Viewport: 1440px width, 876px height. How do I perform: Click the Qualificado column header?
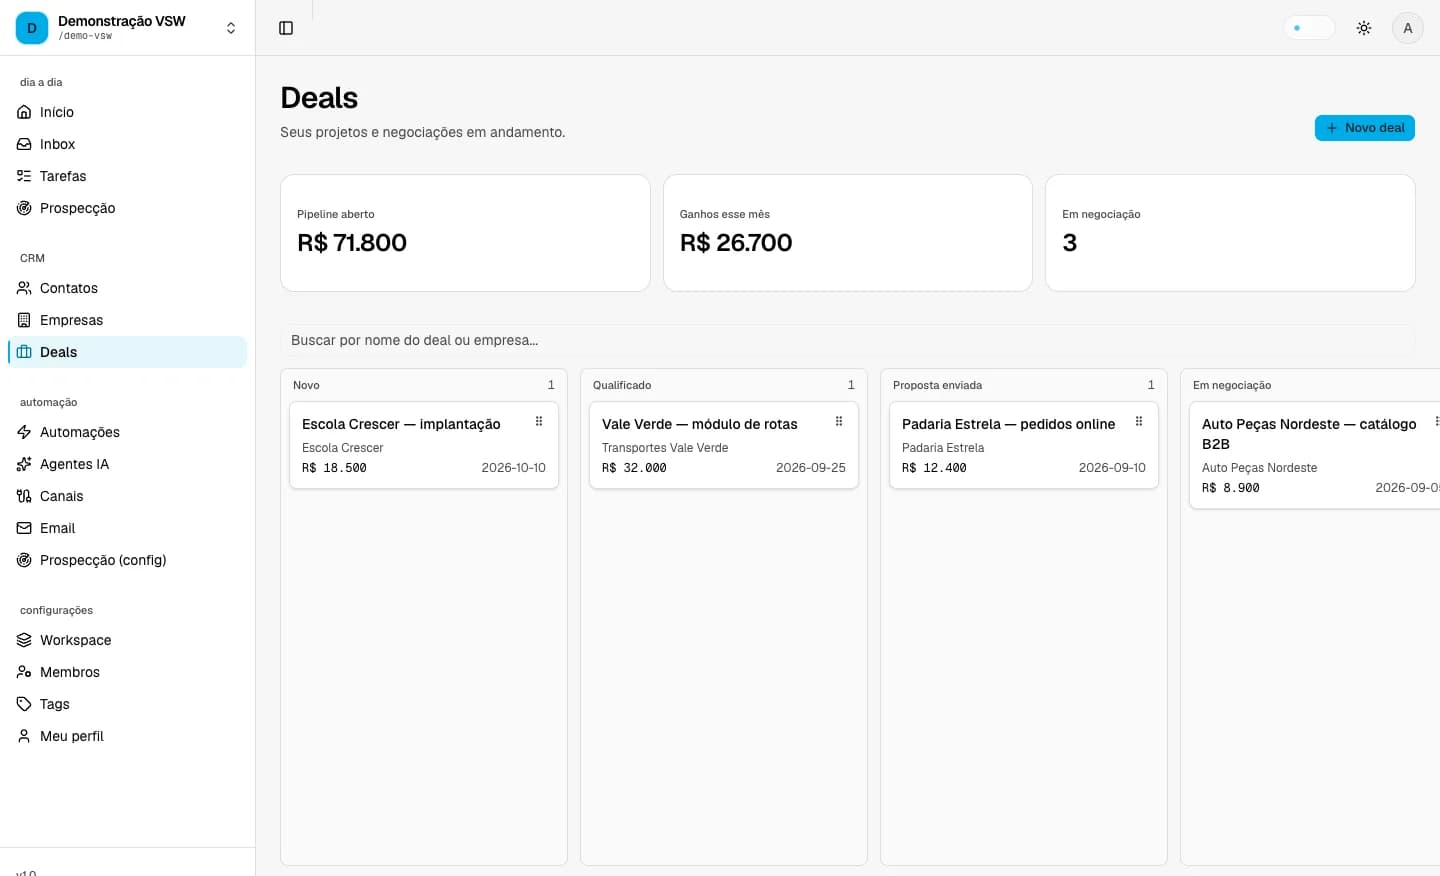click(x=724, y=385)
